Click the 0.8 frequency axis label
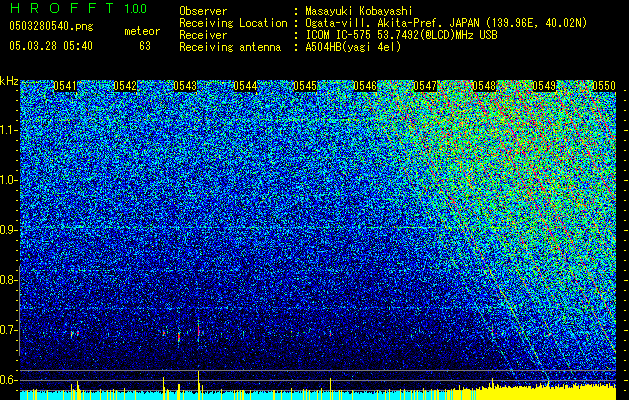This screenshot has width=629, height=400. tap(9, 280)
